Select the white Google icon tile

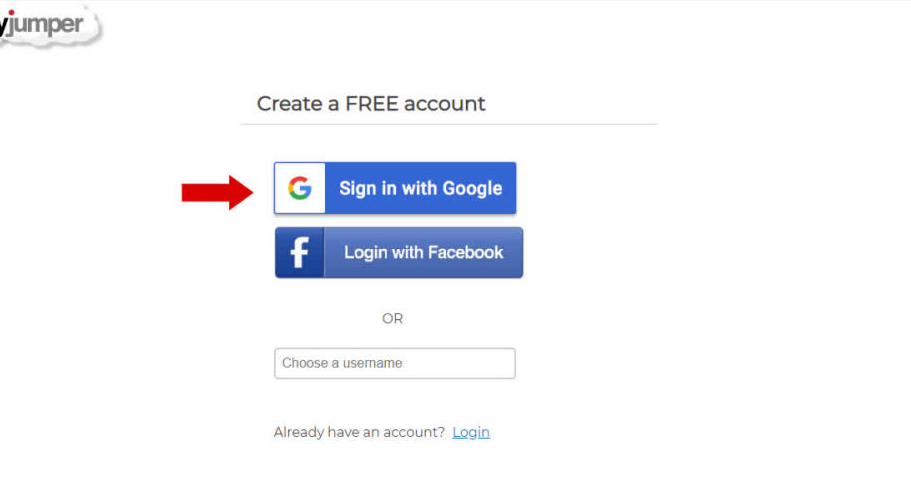300,188
